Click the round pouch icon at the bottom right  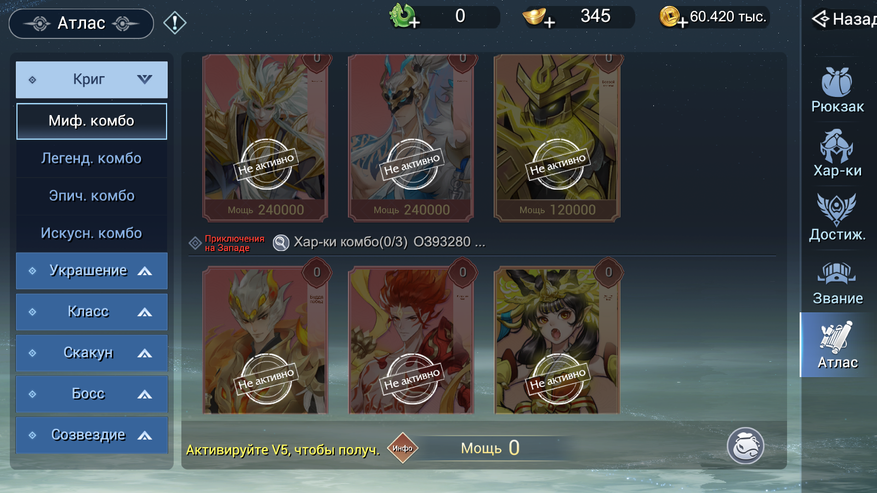[x=745, y=446]
